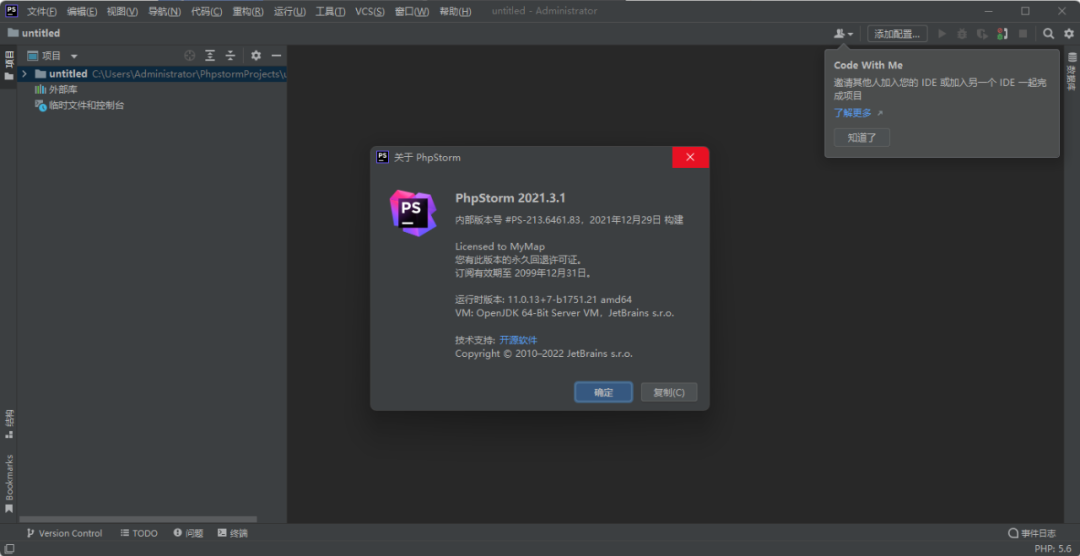Click the 添加配置... run configuration button
The height and width of the screenshot is (556, 1080).
[897, 33]
